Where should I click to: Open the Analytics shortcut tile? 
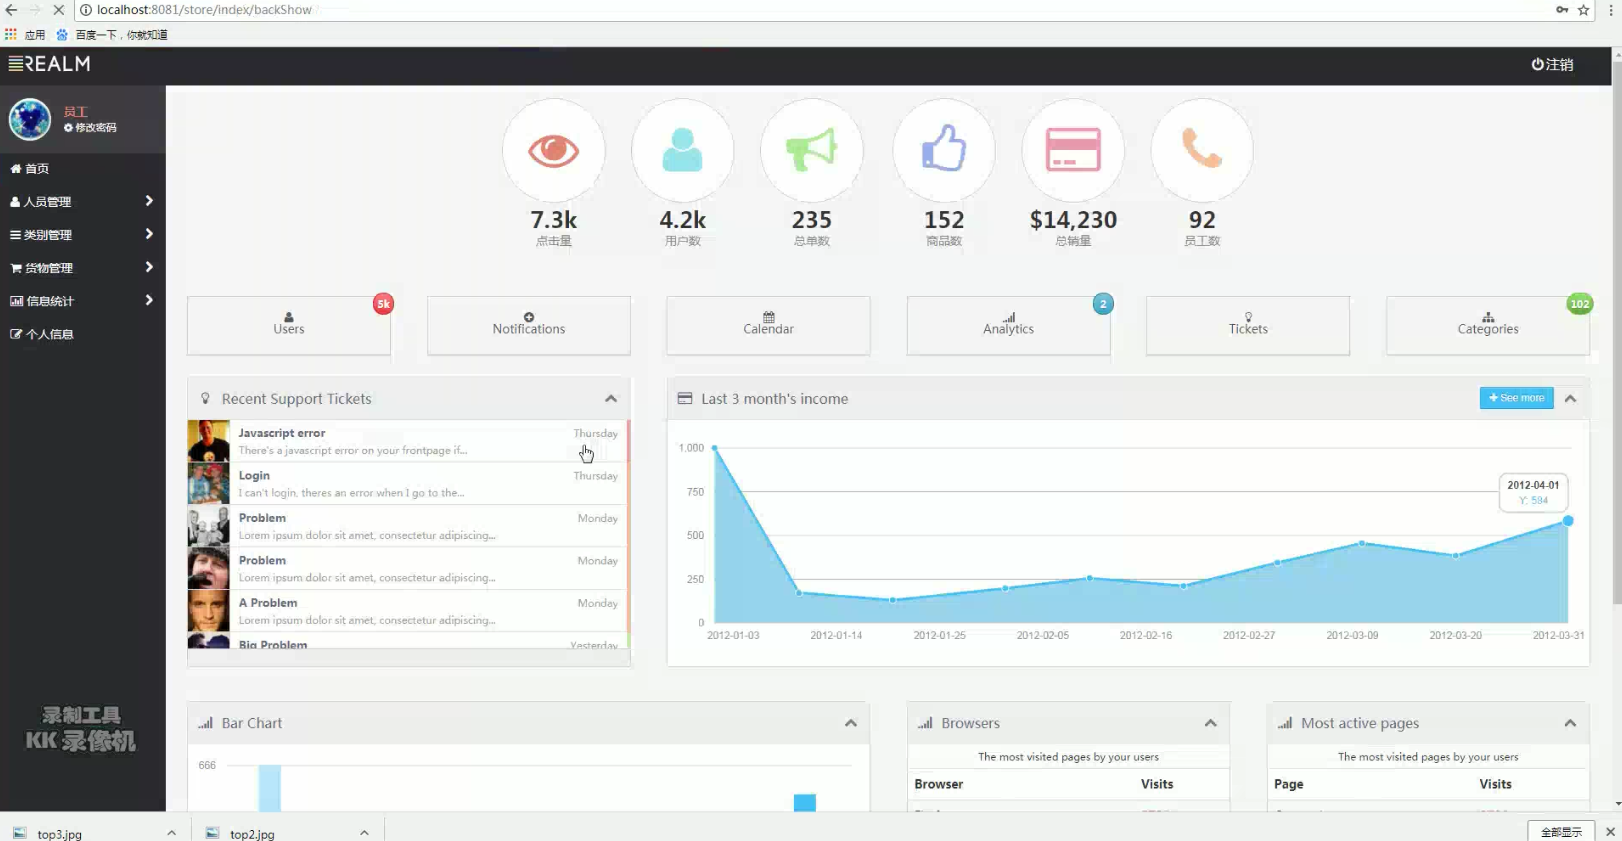coord(1008,325)
